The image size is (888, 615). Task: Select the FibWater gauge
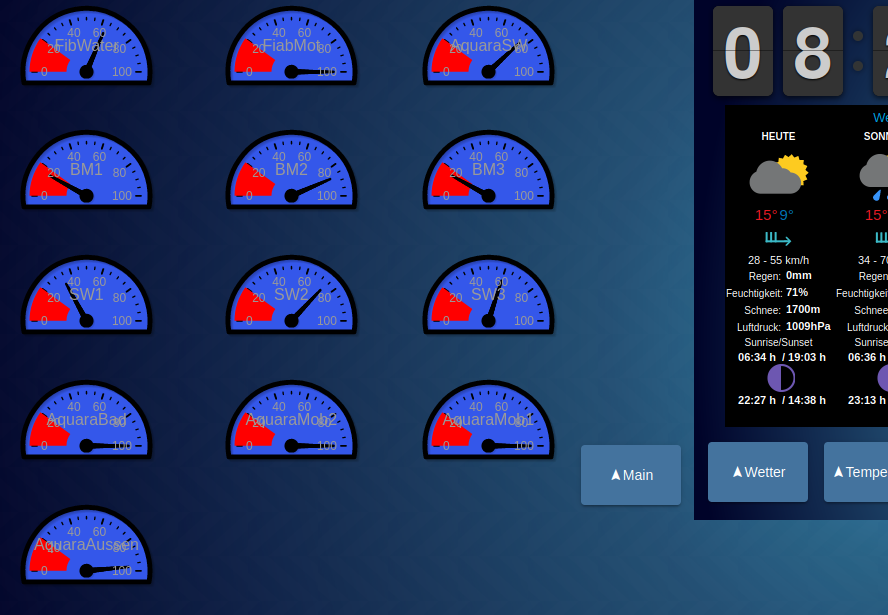87,46
